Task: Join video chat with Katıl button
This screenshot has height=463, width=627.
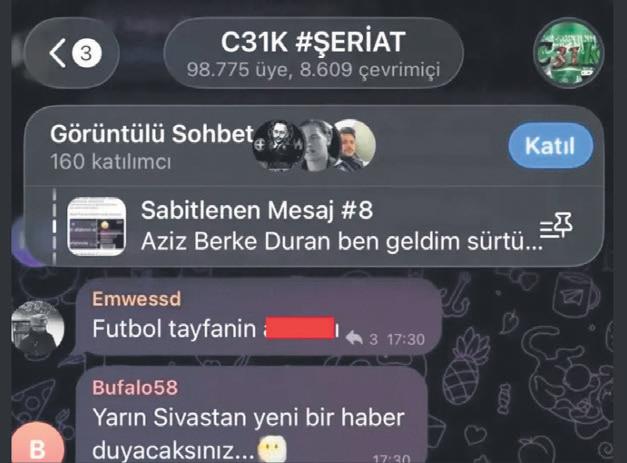Action: [x=550, y=146]
